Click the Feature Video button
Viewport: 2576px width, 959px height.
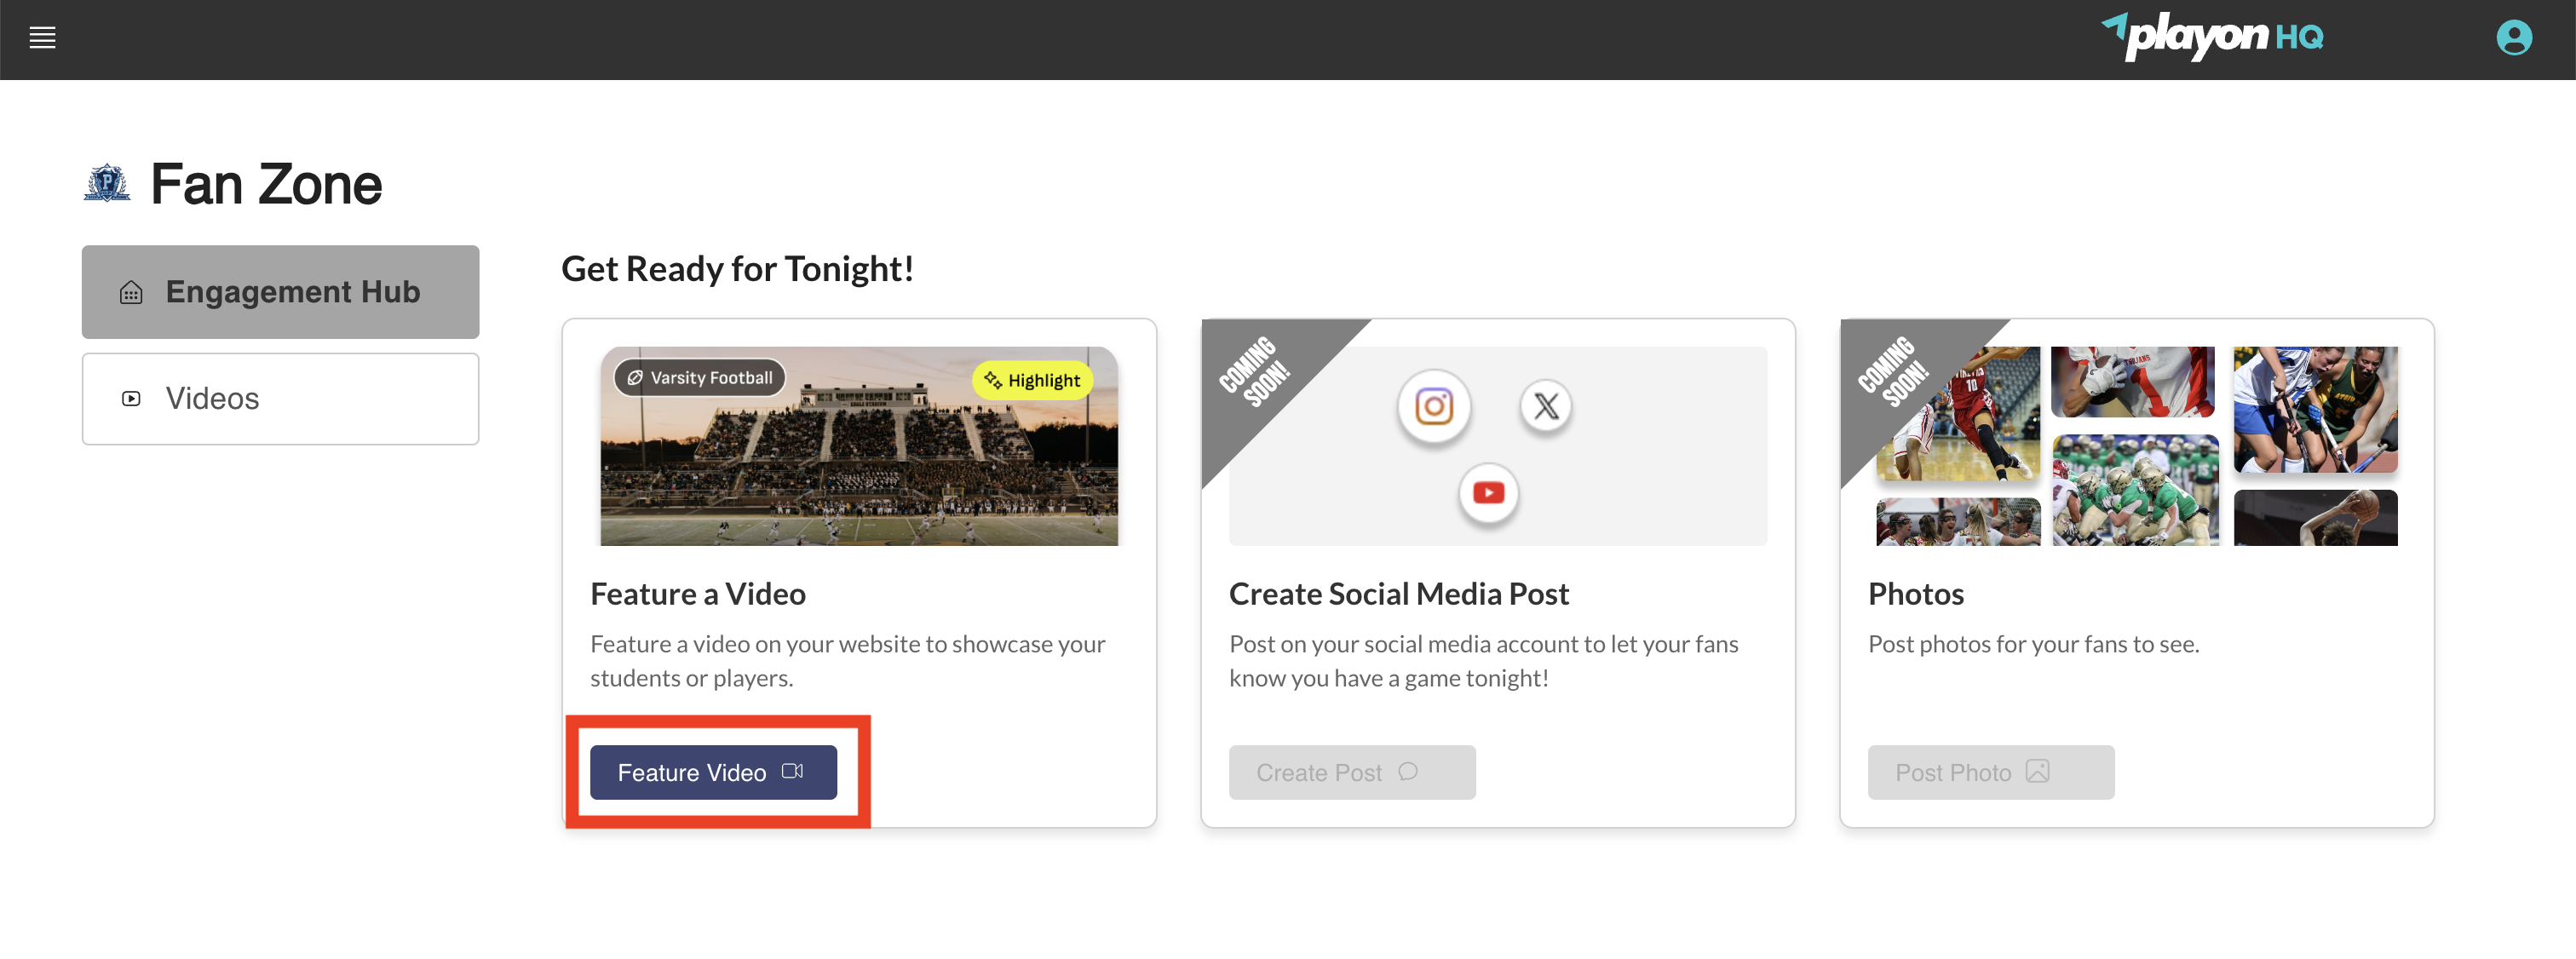(x=713, y=772)
